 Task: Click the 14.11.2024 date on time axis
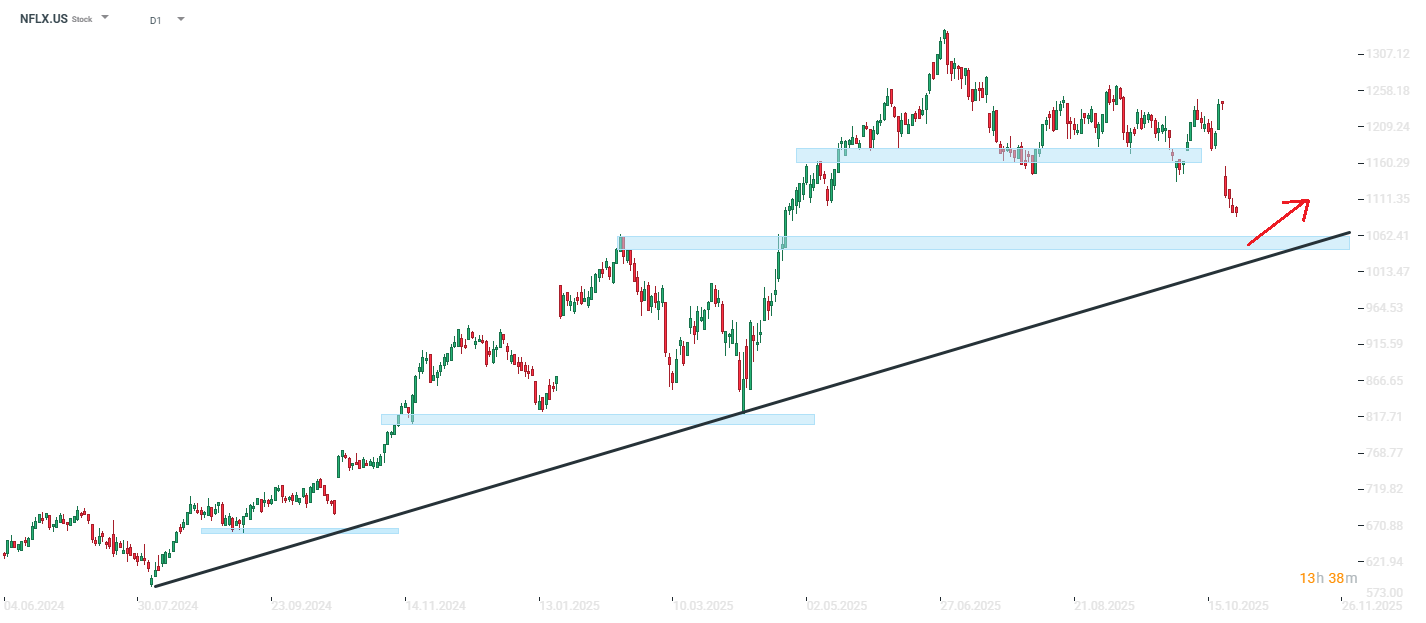[435, 606]
